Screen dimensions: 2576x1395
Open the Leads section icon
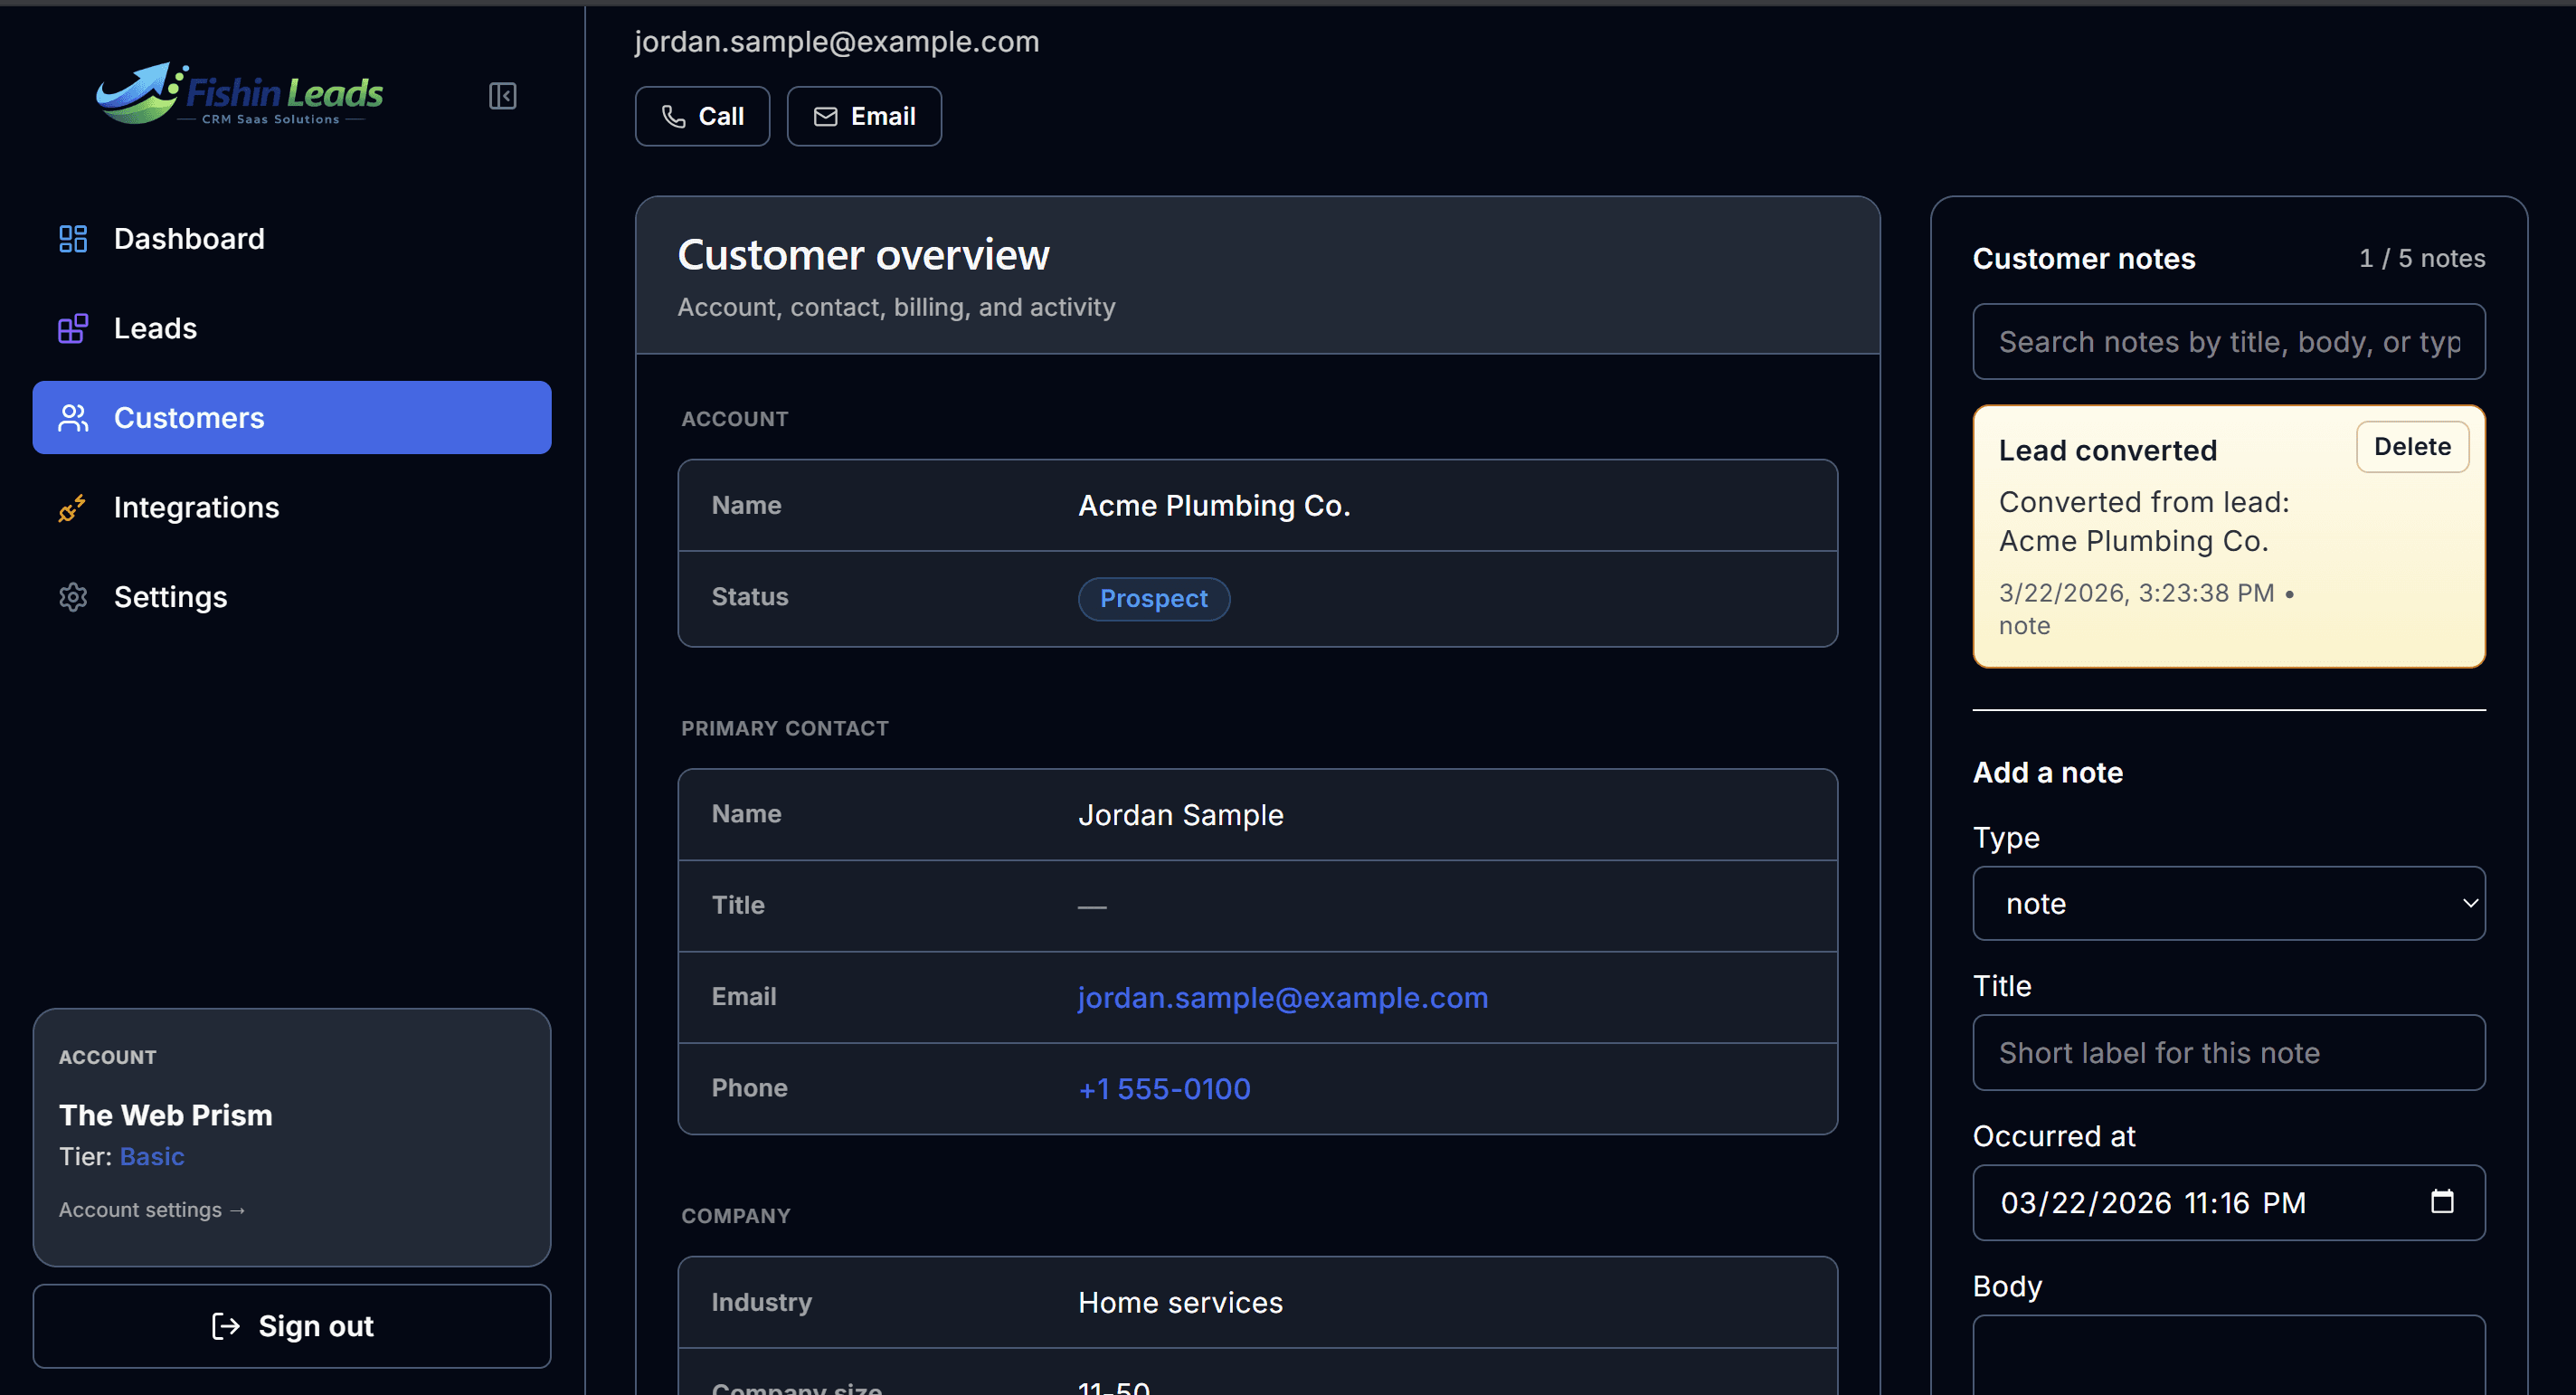(x=73, y=328)
